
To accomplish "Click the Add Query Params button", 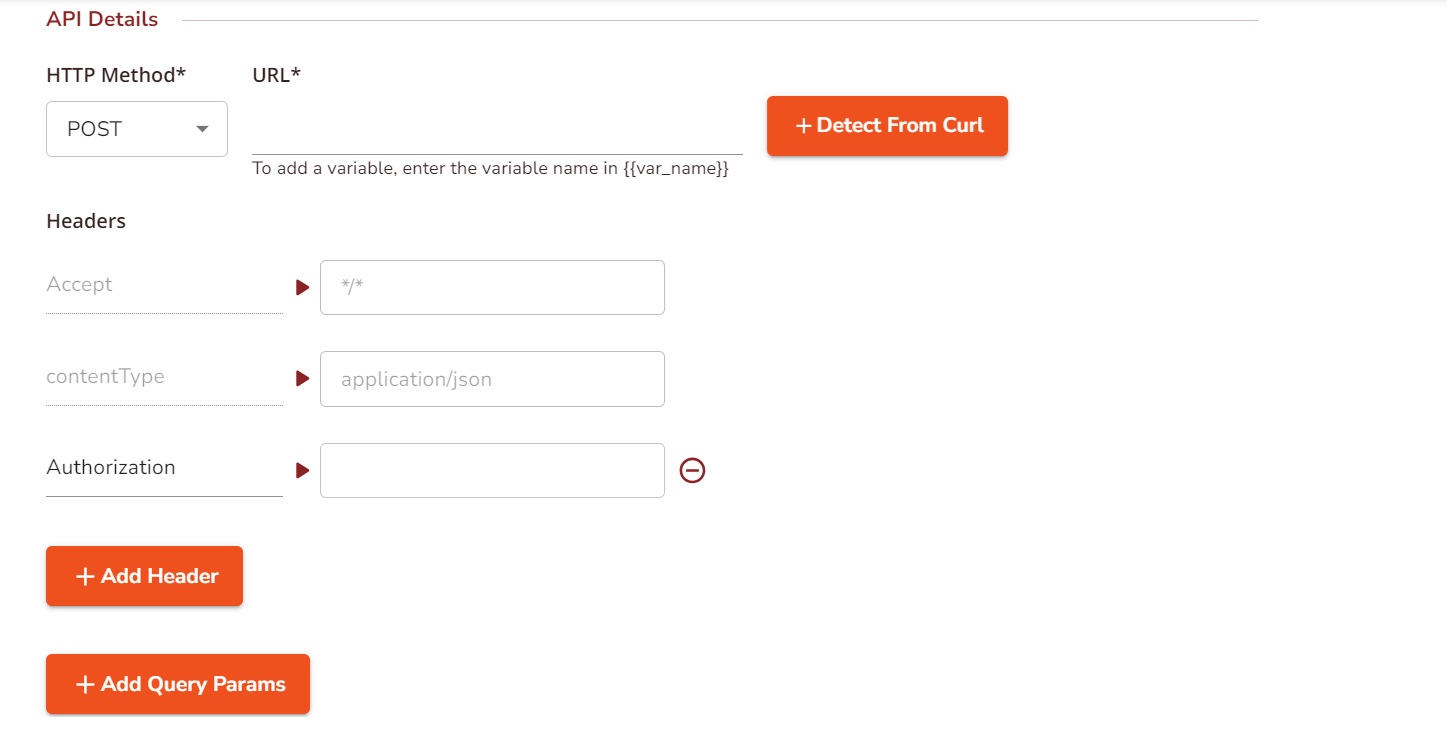I will click(x=178, y=684).
